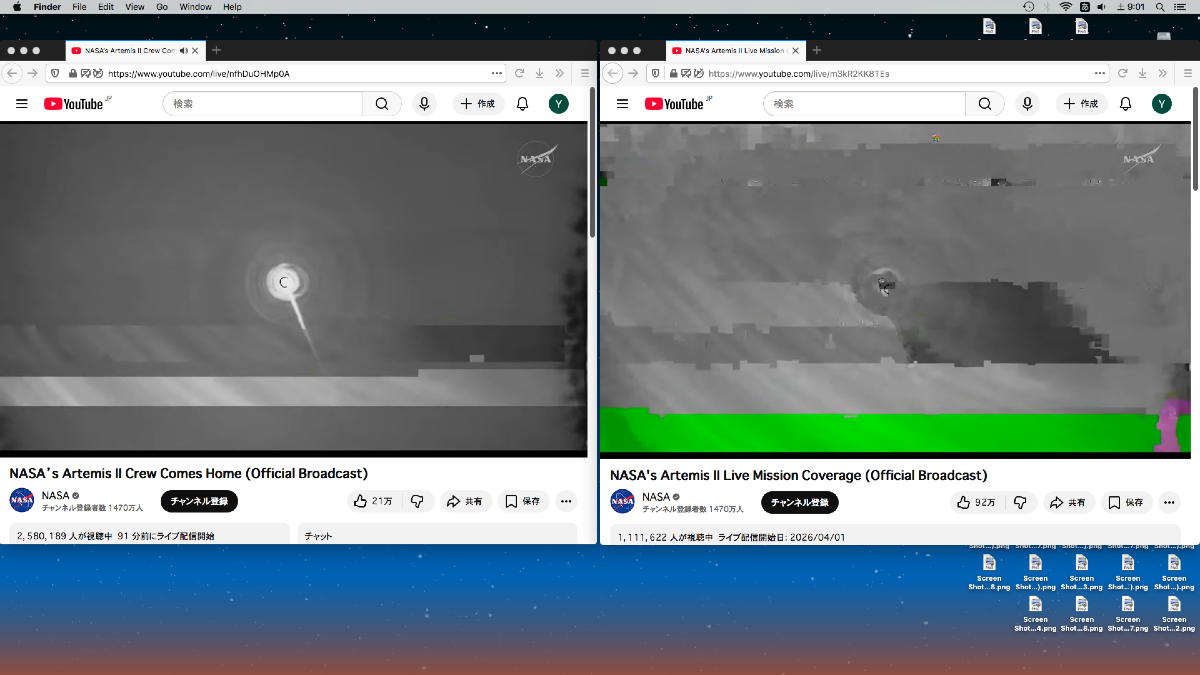Click the 検索 search field in right window
This screenshot has width=1200, height=675.
point(864,104)
